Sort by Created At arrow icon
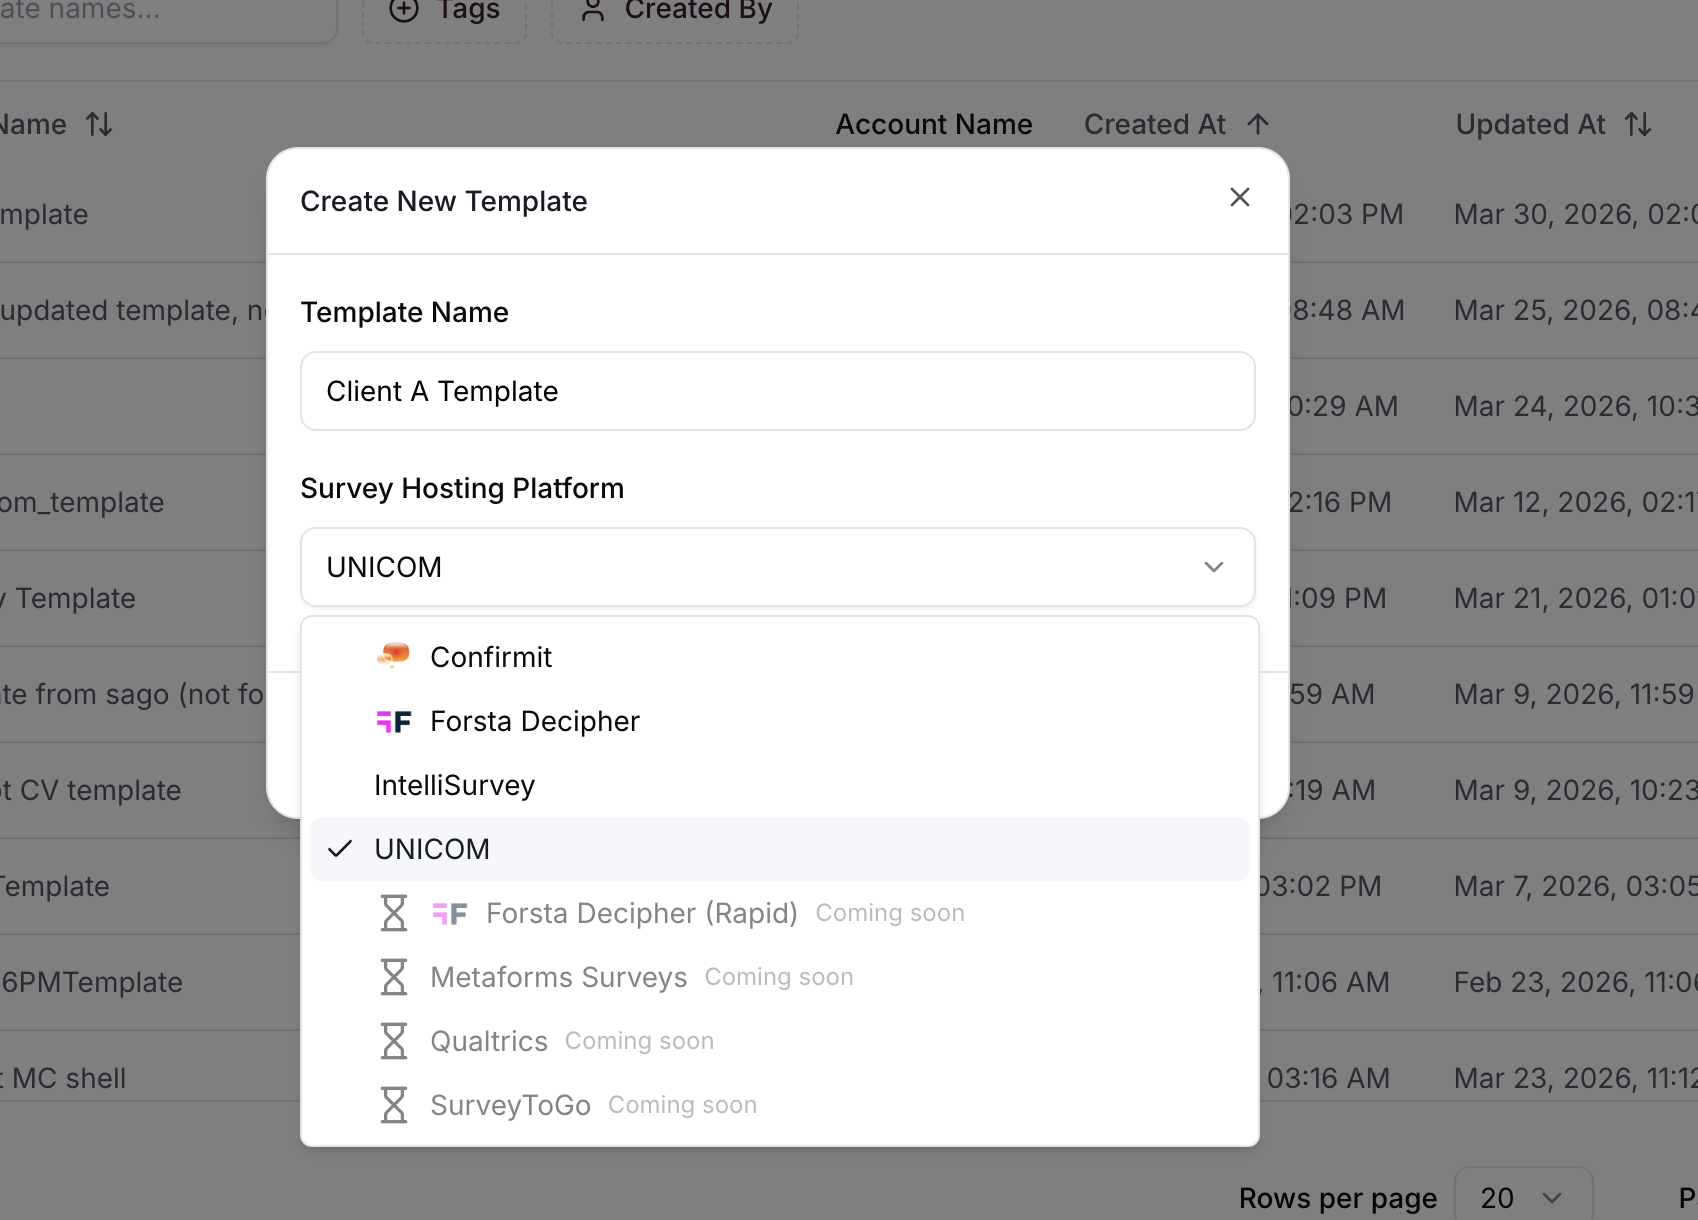The image size is (1698, 1220). coord(1258,124)
